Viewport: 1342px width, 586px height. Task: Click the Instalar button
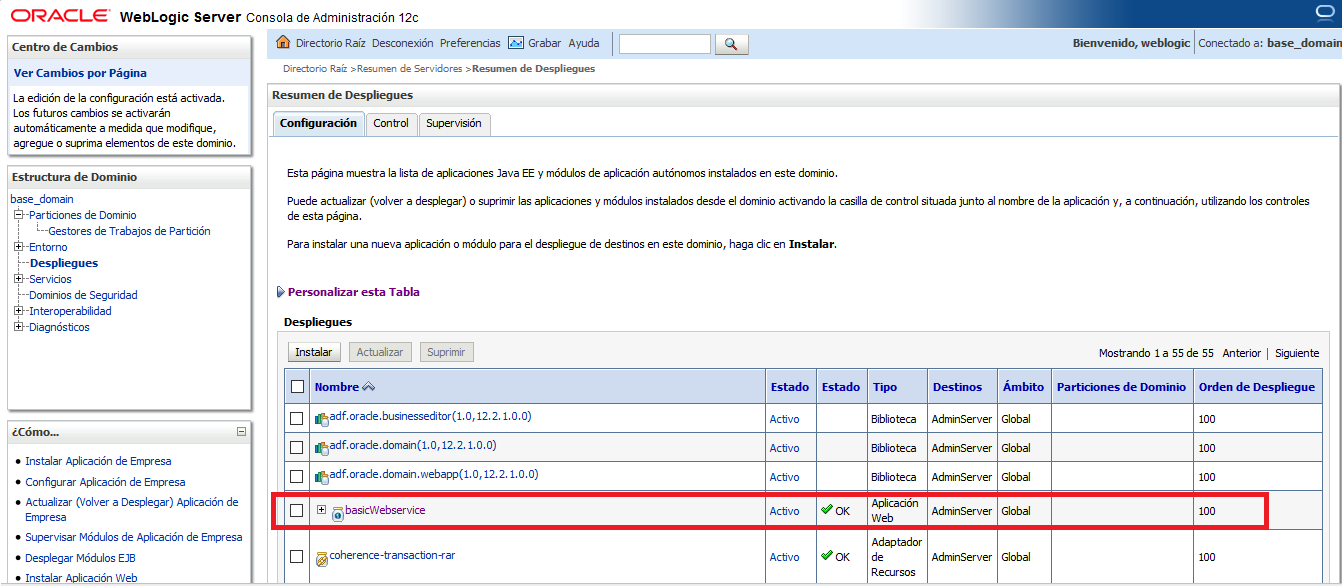(x=314, y=352)
